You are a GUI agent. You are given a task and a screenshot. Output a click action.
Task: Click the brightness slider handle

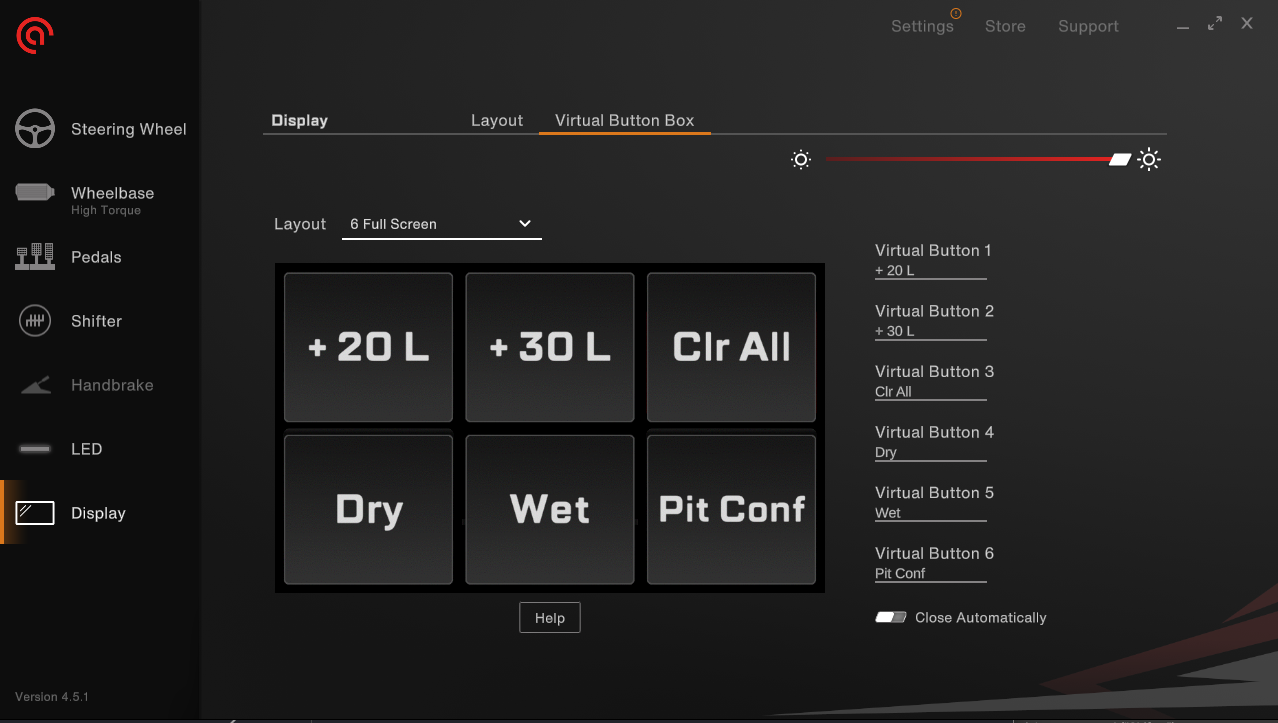pos(1120,159)
